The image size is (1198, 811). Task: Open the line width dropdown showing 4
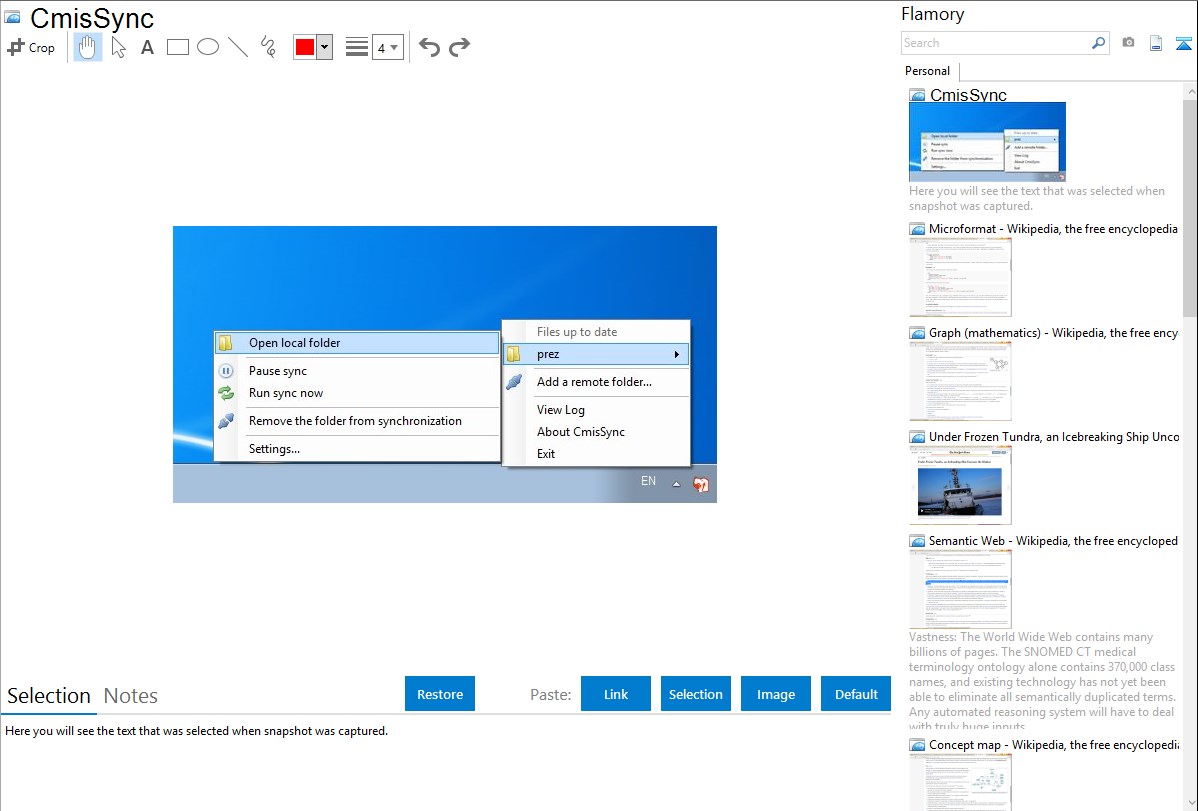click(x=387, y=47)
